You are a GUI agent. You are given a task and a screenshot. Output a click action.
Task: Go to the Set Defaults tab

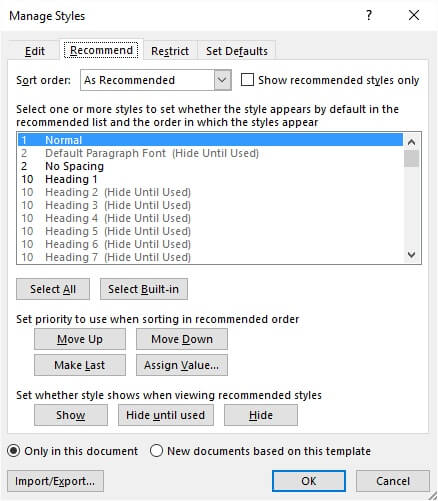237,51
